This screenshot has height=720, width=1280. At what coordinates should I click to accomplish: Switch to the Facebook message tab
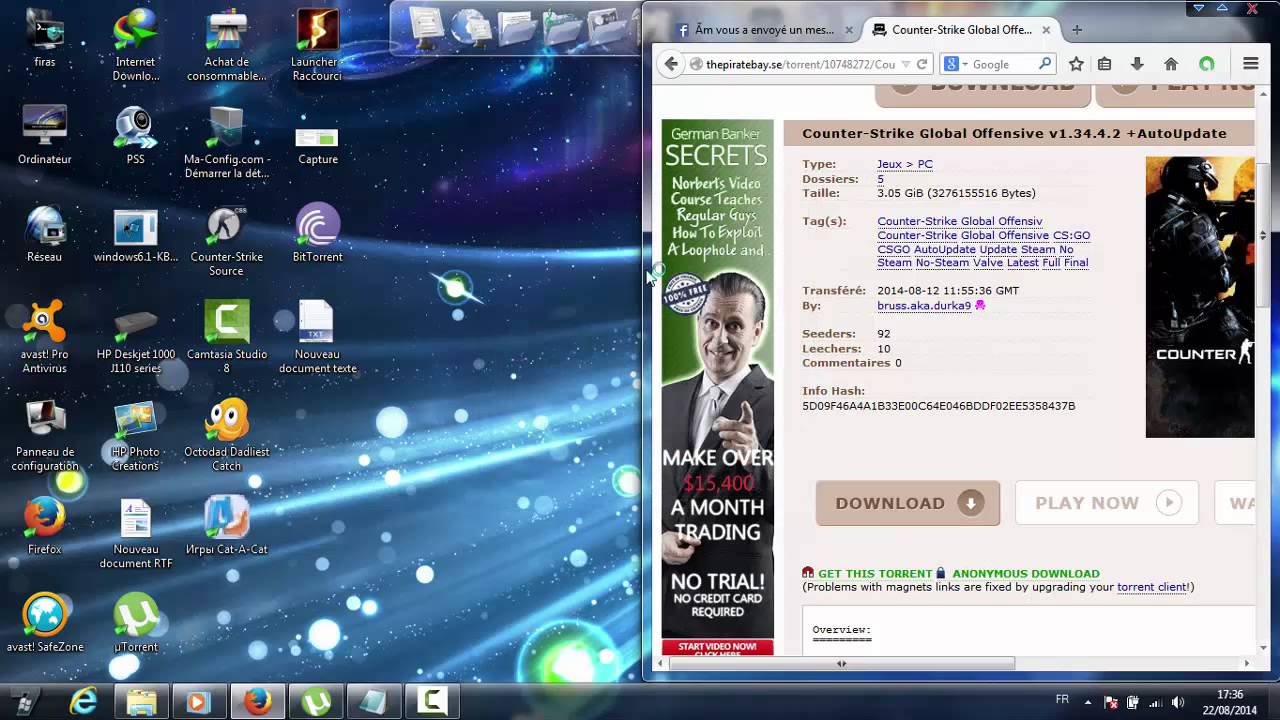coord(764,30)
